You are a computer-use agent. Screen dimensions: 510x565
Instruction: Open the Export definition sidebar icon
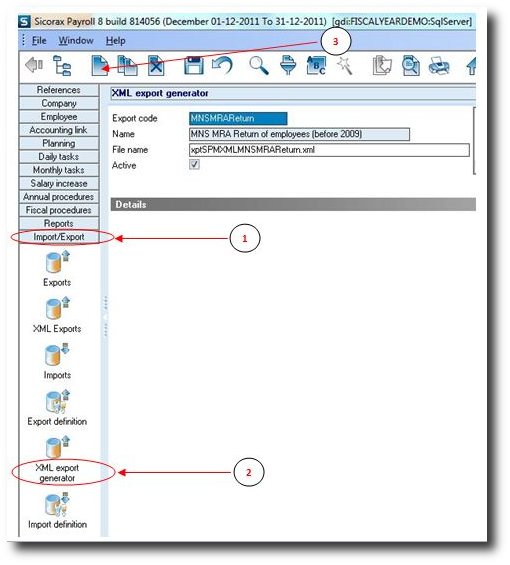pyautogui.click(x=57, y=408)
